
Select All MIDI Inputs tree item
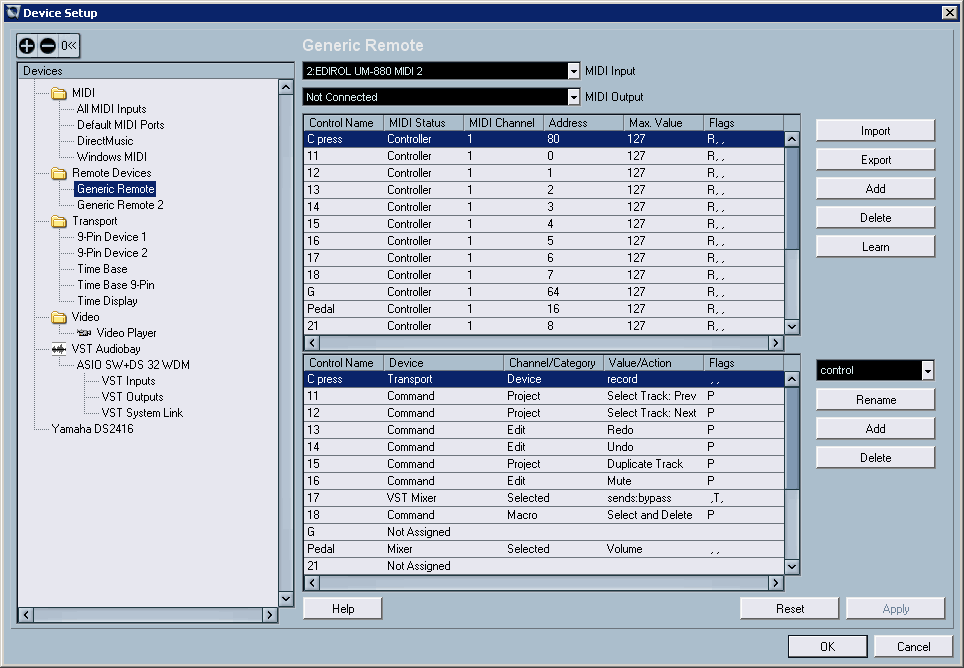point(111,109)
